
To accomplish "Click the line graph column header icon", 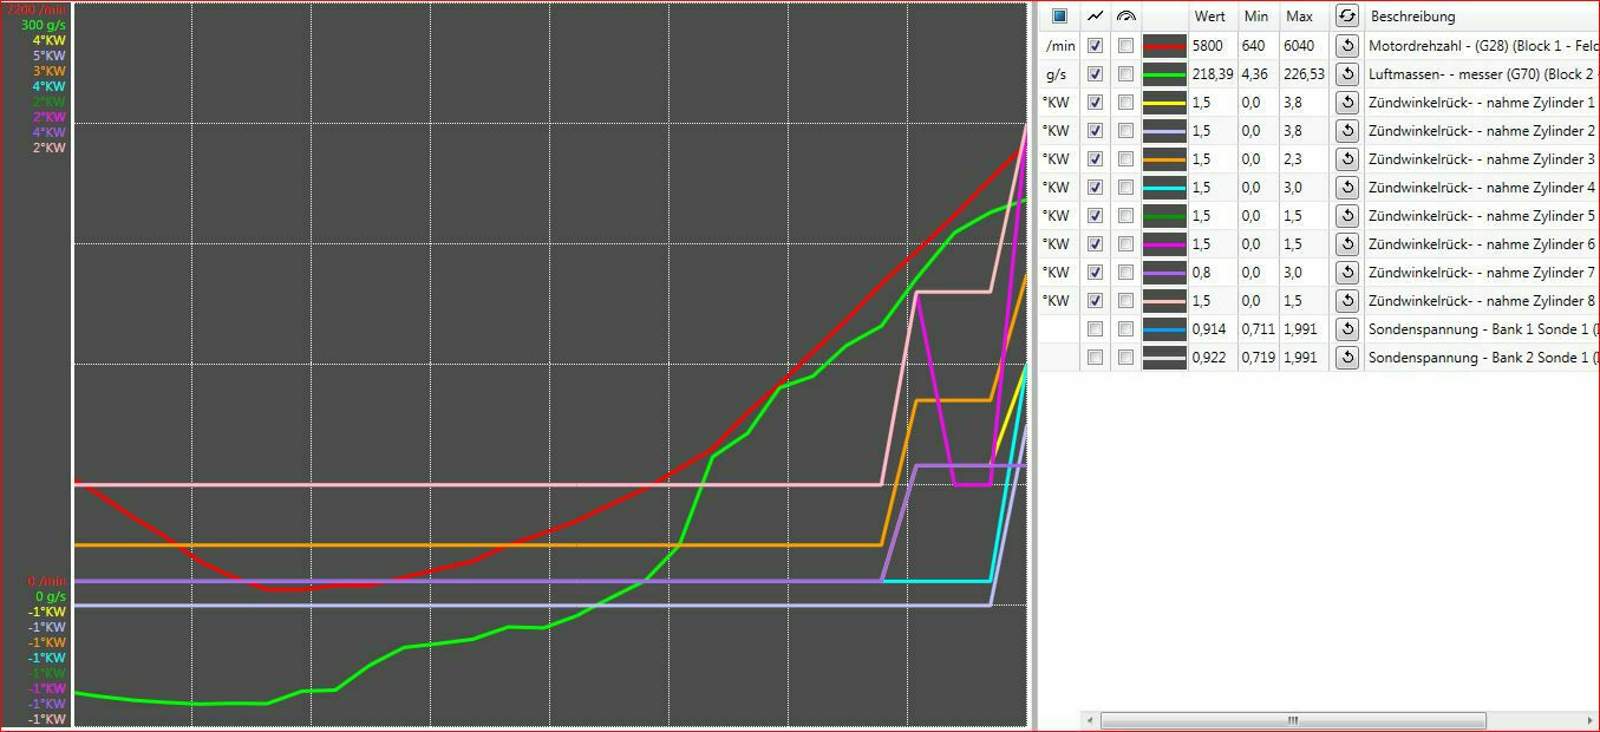I will [1095, 16].
